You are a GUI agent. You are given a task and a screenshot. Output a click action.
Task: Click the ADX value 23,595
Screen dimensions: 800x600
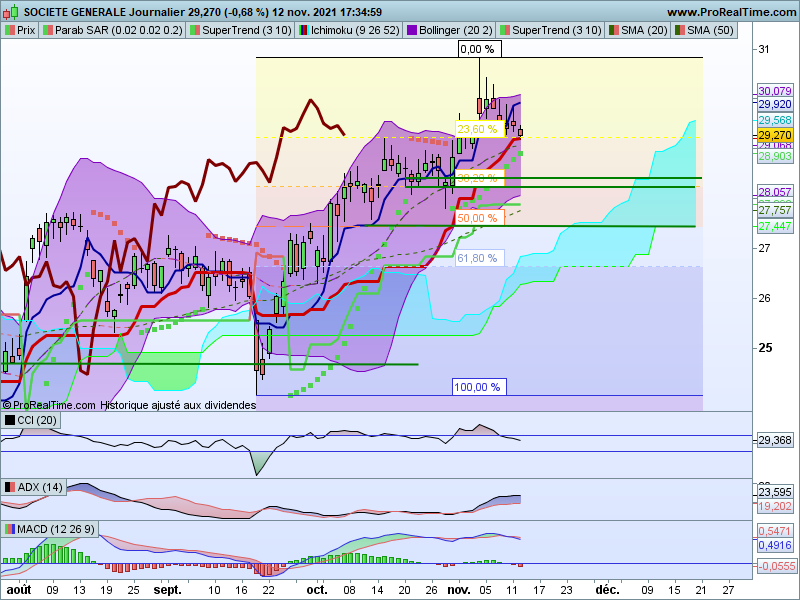click(774, 492)
